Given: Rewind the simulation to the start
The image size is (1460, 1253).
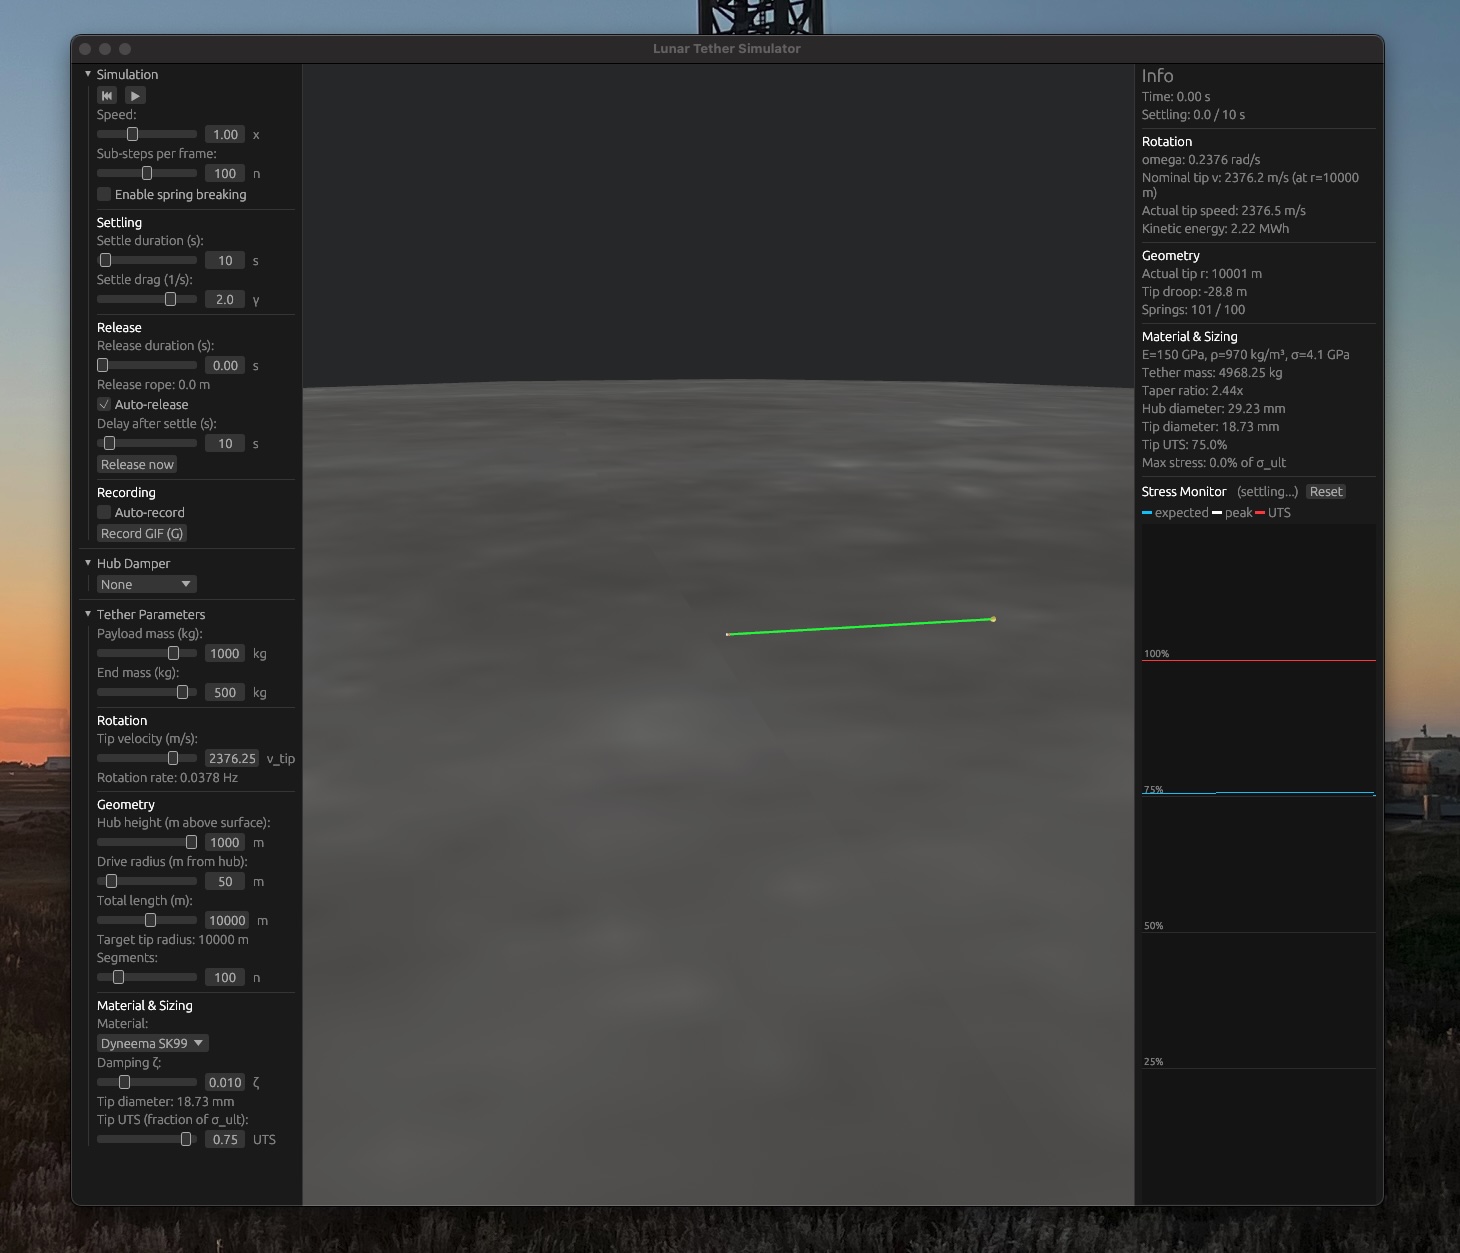Looking at the screenshot, I should 106,95.
